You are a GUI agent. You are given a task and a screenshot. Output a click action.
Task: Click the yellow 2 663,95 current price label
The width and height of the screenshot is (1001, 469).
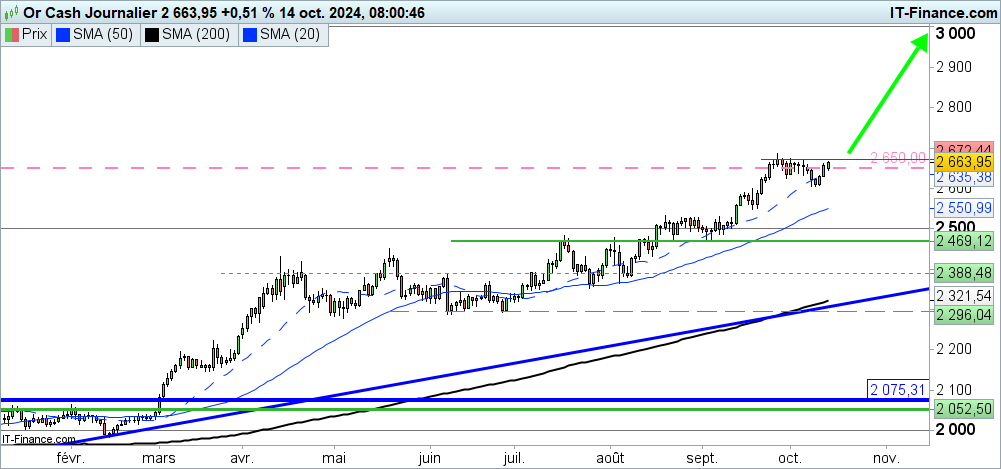click(x=963, y=161)
